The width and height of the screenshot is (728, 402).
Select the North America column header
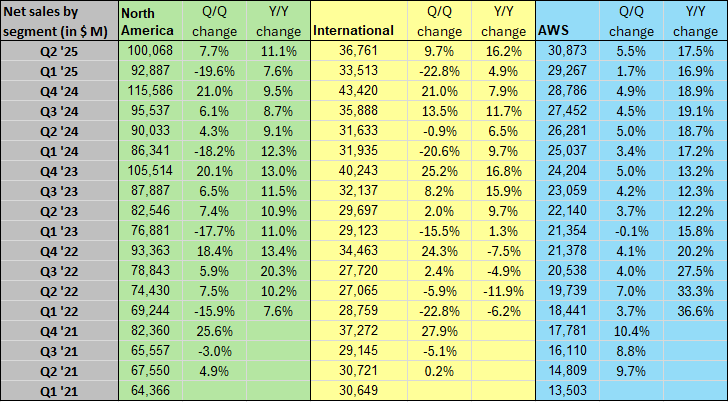pyautogui.click(x=146, y=22)
